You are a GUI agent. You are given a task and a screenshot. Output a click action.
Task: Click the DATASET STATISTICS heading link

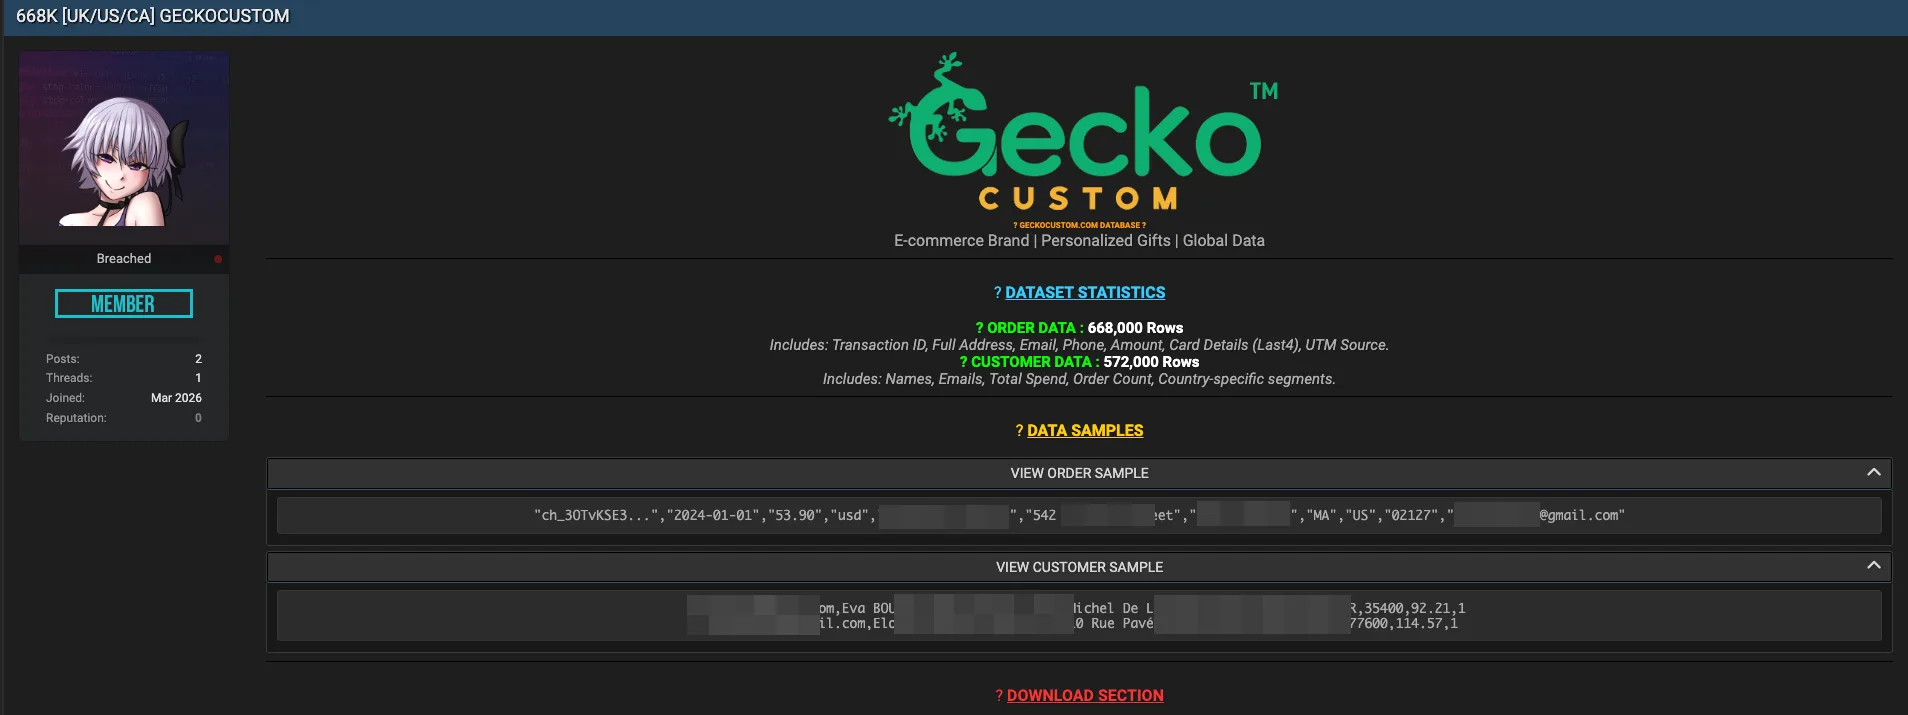(x=1085, y=293)
